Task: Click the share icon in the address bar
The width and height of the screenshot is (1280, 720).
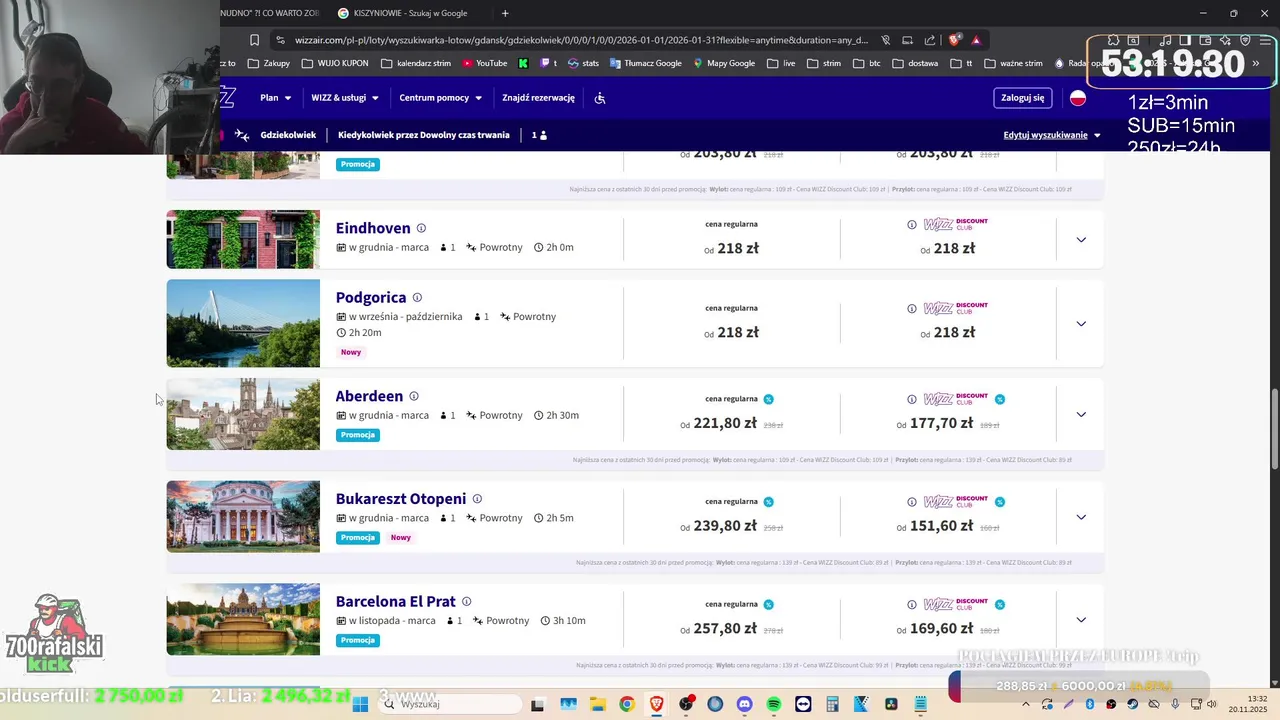Action: point(930,40)
